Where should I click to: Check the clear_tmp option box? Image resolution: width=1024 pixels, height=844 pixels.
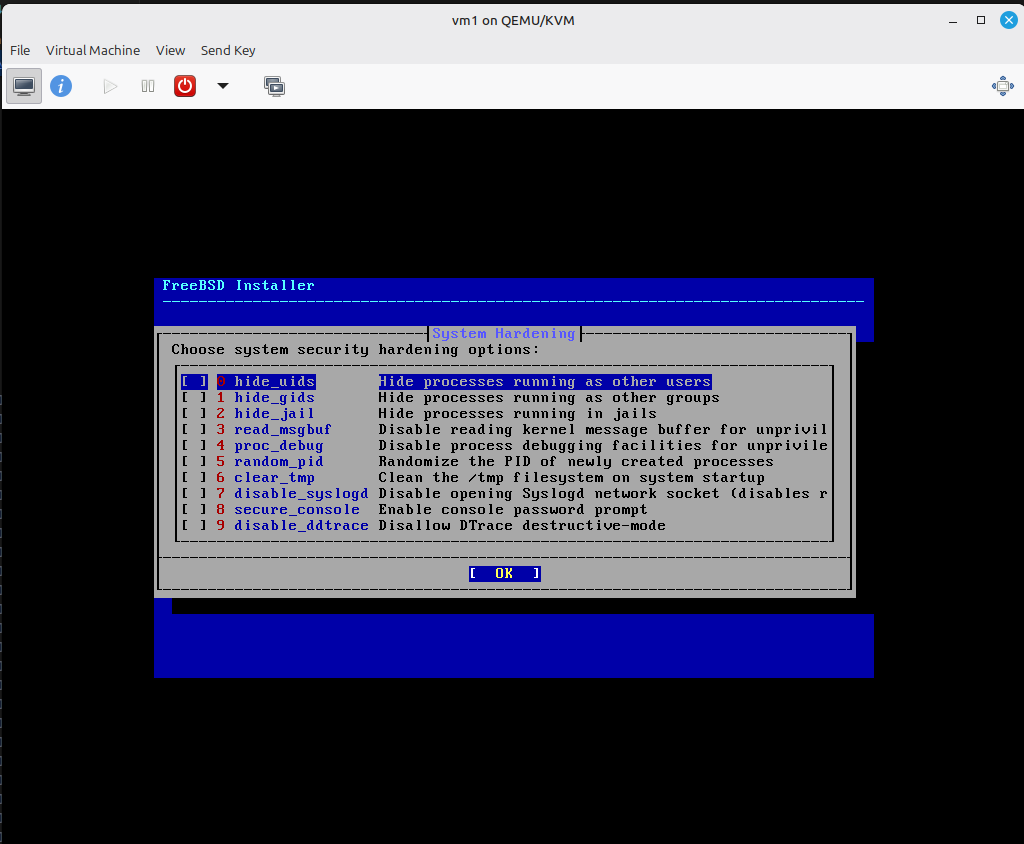pos(194,478)
